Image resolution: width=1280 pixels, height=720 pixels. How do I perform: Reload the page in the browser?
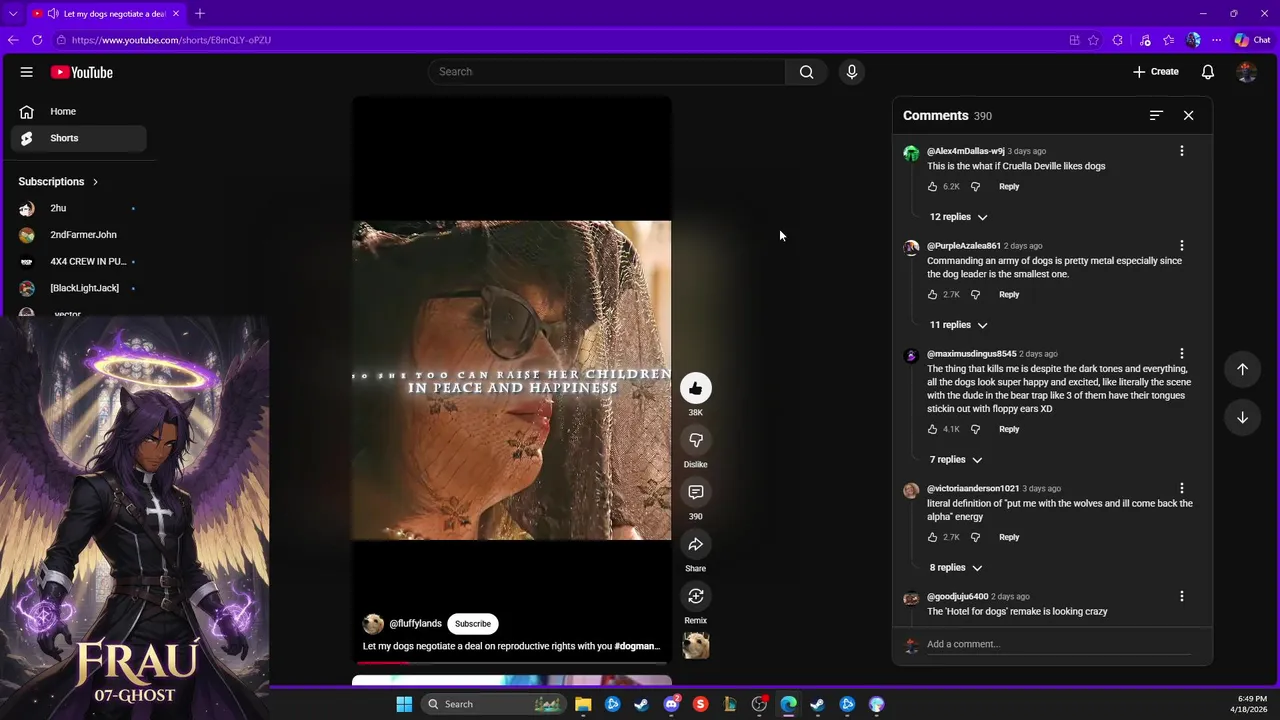click(x=37, y=40)
